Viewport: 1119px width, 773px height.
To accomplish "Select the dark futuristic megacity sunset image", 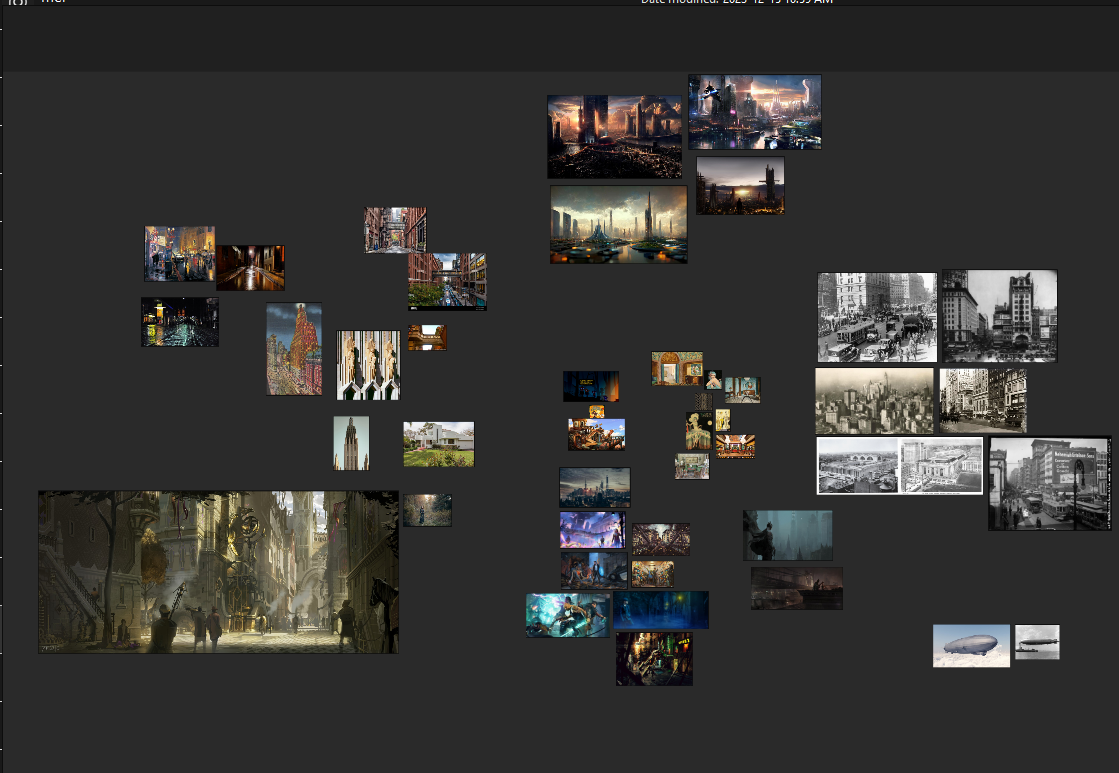I will click(614, 136).
